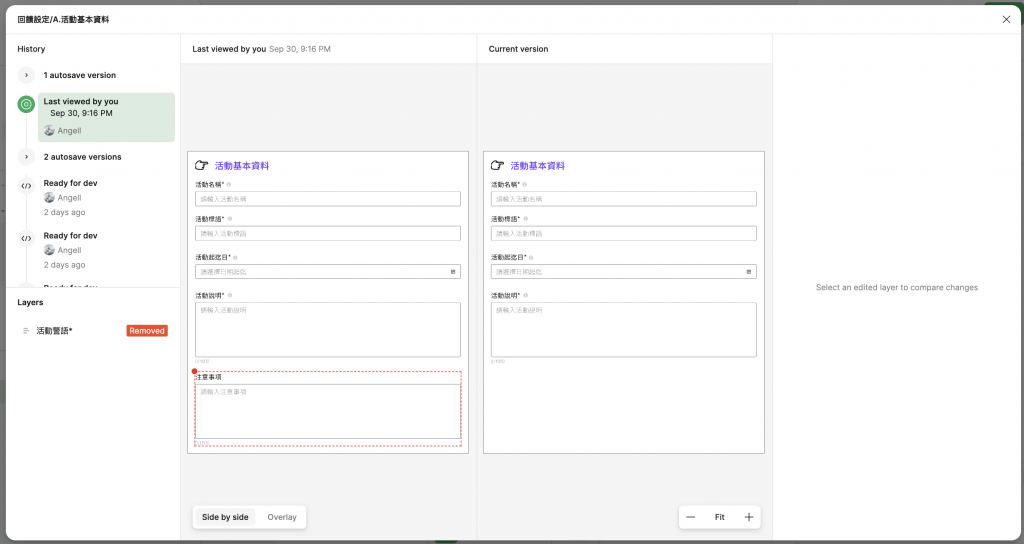Click the 'Sep 30, 9:16 PM' timestamp in column header
The height and width of the screenshot is (544, 1024).
[x=300, y=49]
